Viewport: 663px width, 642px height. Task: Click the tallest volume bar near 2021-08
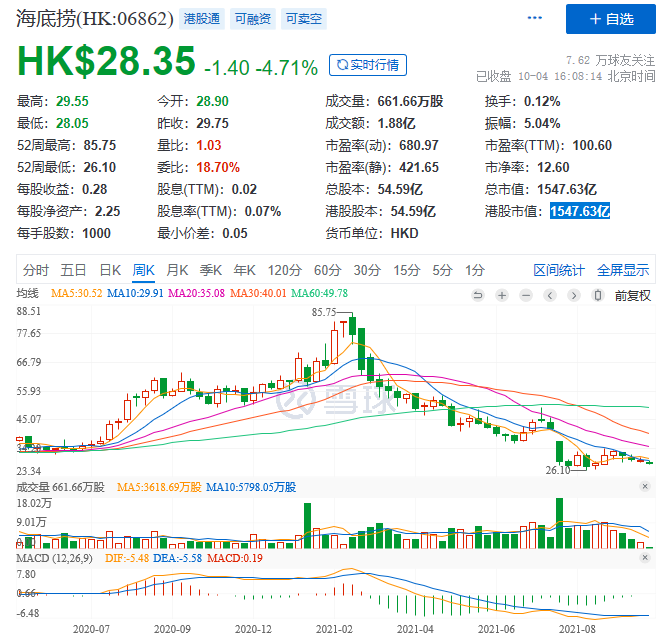(x=559, y=523)
